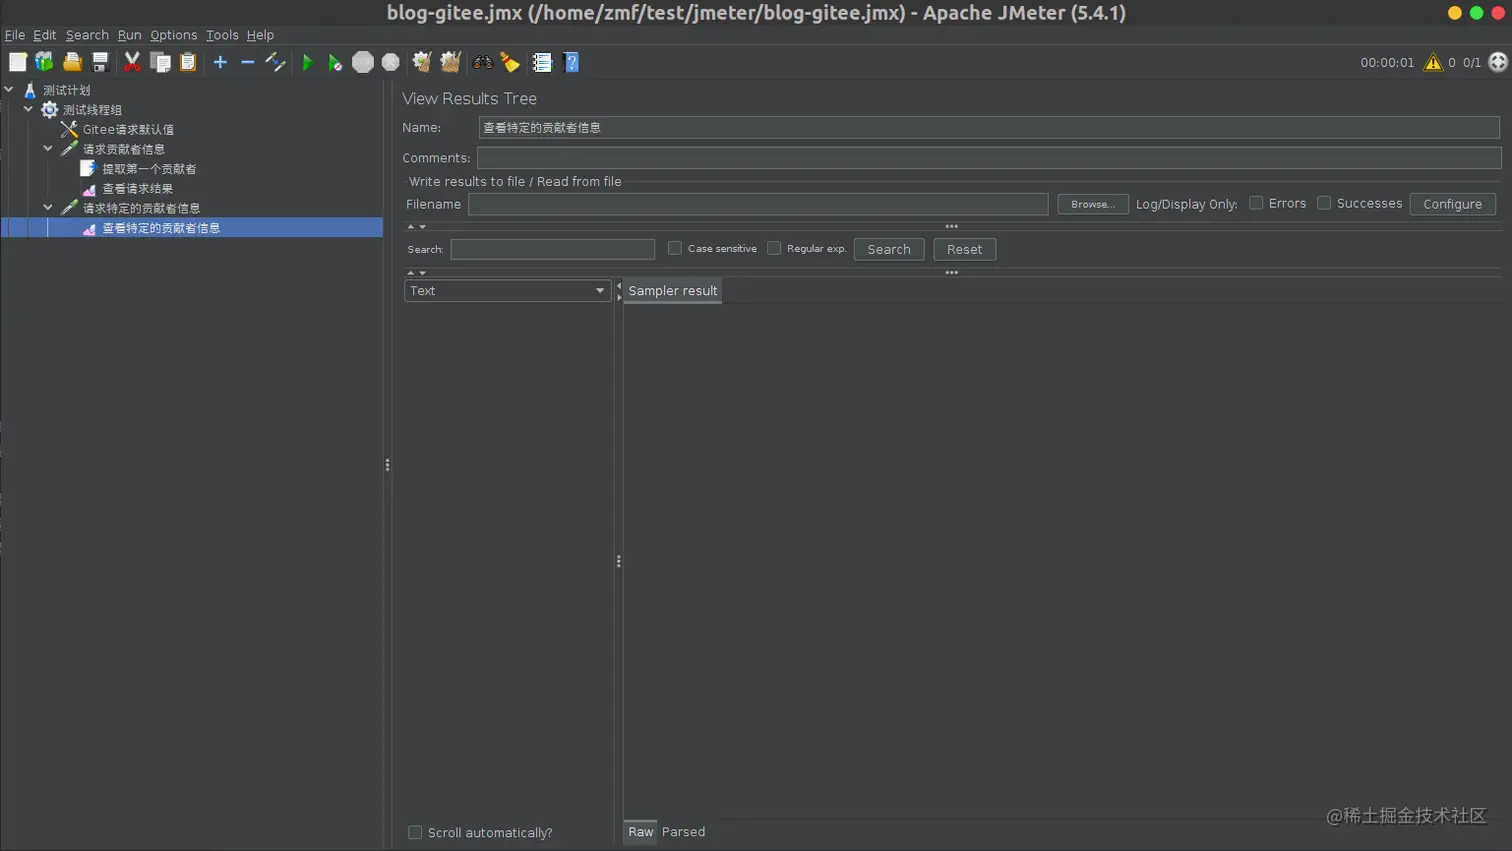This screenshot has width=1512, height=851.
Task: Collapse the 请求贡献者信息 sampler node
Action: coord(48,148)
